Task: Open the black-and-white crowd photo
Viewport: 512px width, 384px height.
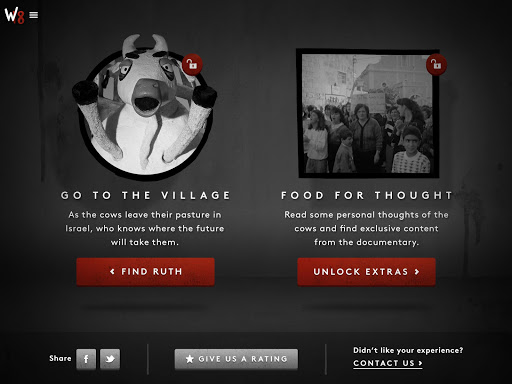Action: [x=368, y=113]
